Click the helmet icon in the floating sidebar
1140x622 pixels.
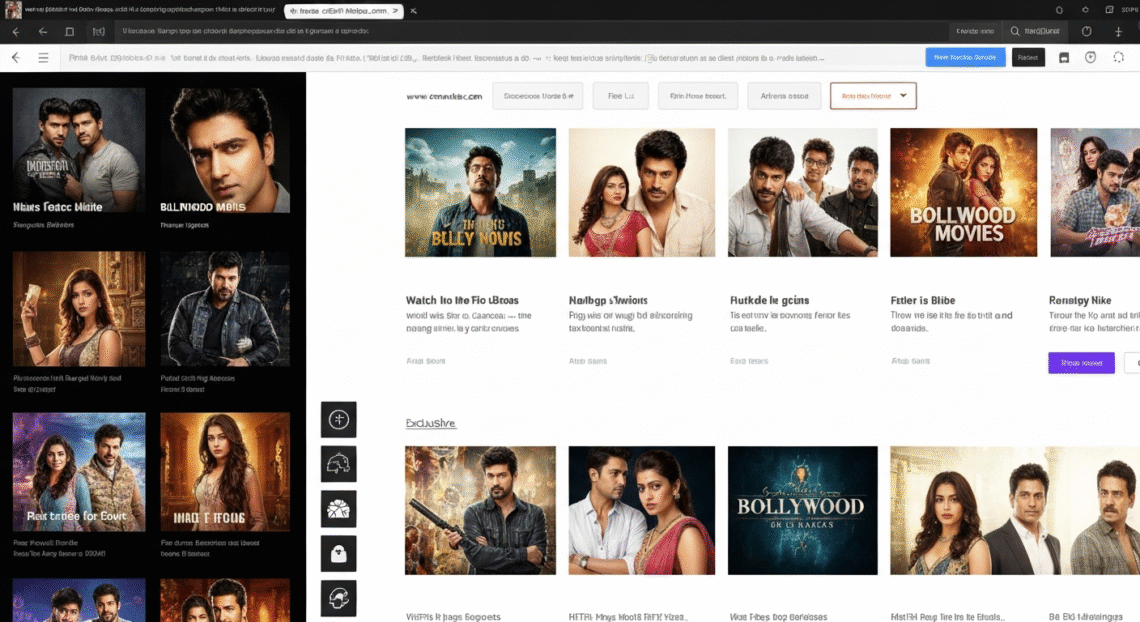pos(338,463)
